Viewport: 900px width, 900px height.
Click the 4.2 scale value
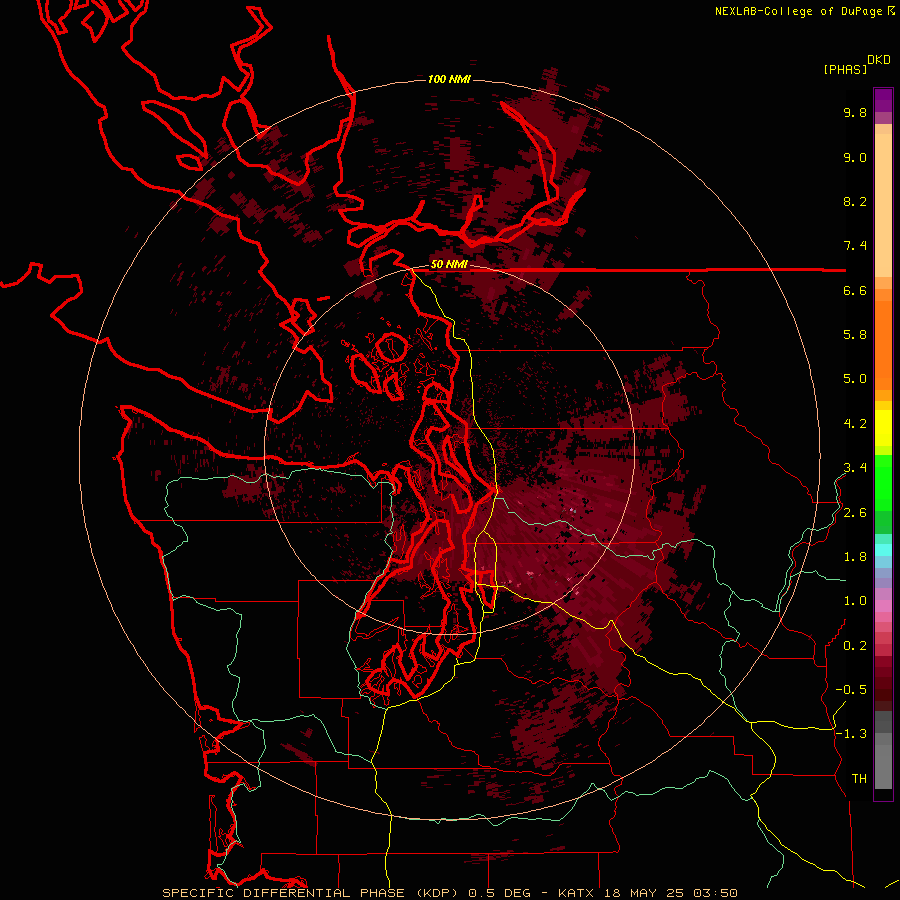855,424
